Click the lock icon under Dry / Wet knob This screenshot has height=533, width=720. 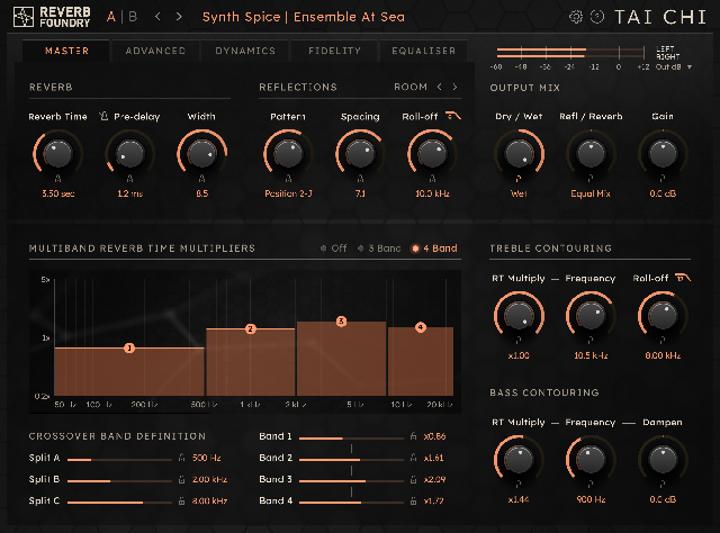click(518, 179)
